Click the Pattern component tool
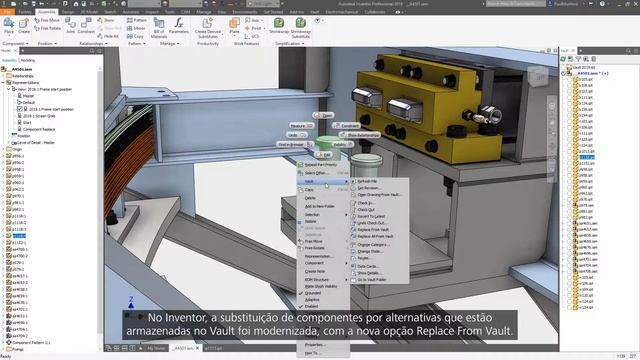640x360 pixels. click(137, 20)
